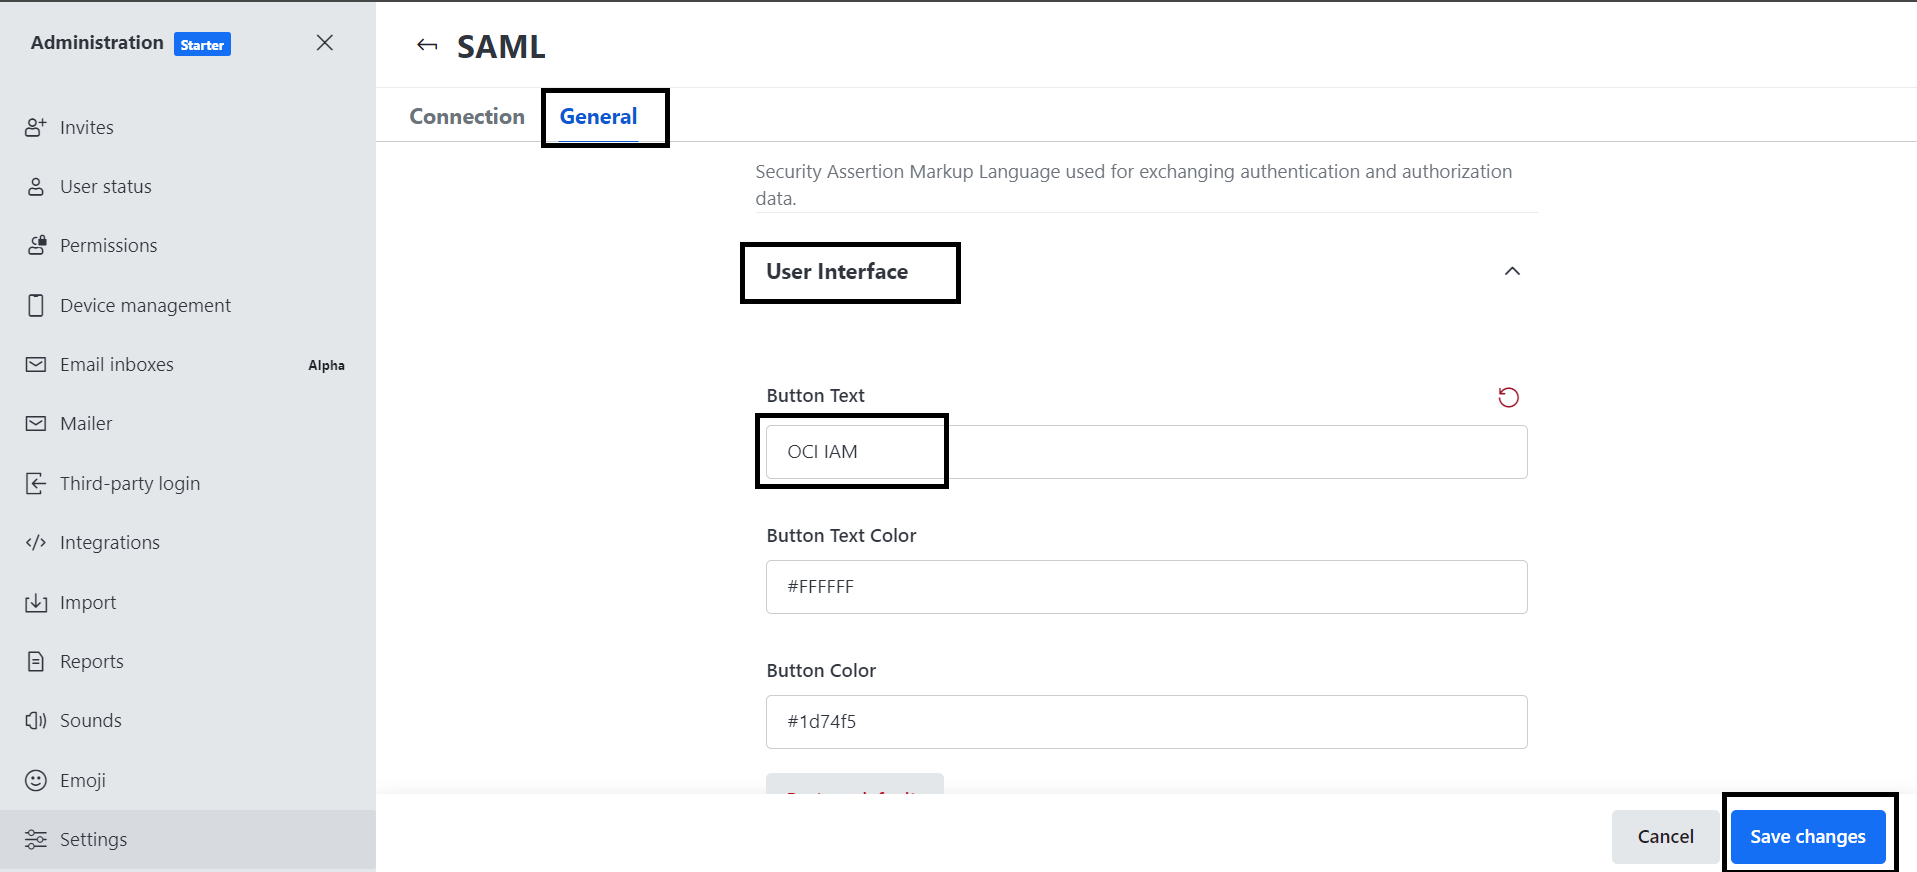Switch to the Connection tab
The height and width of the screenshot is (872, 1917).
(x=467, y=117)
